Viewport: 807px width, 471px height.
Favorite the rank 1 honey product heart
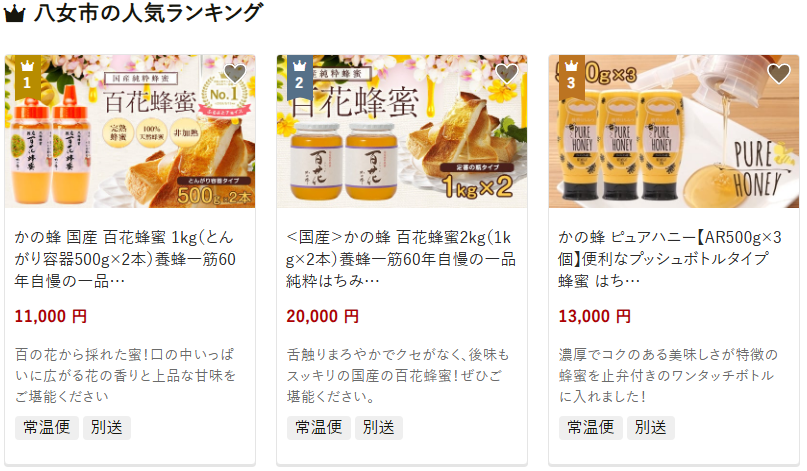tap(235, 74)
